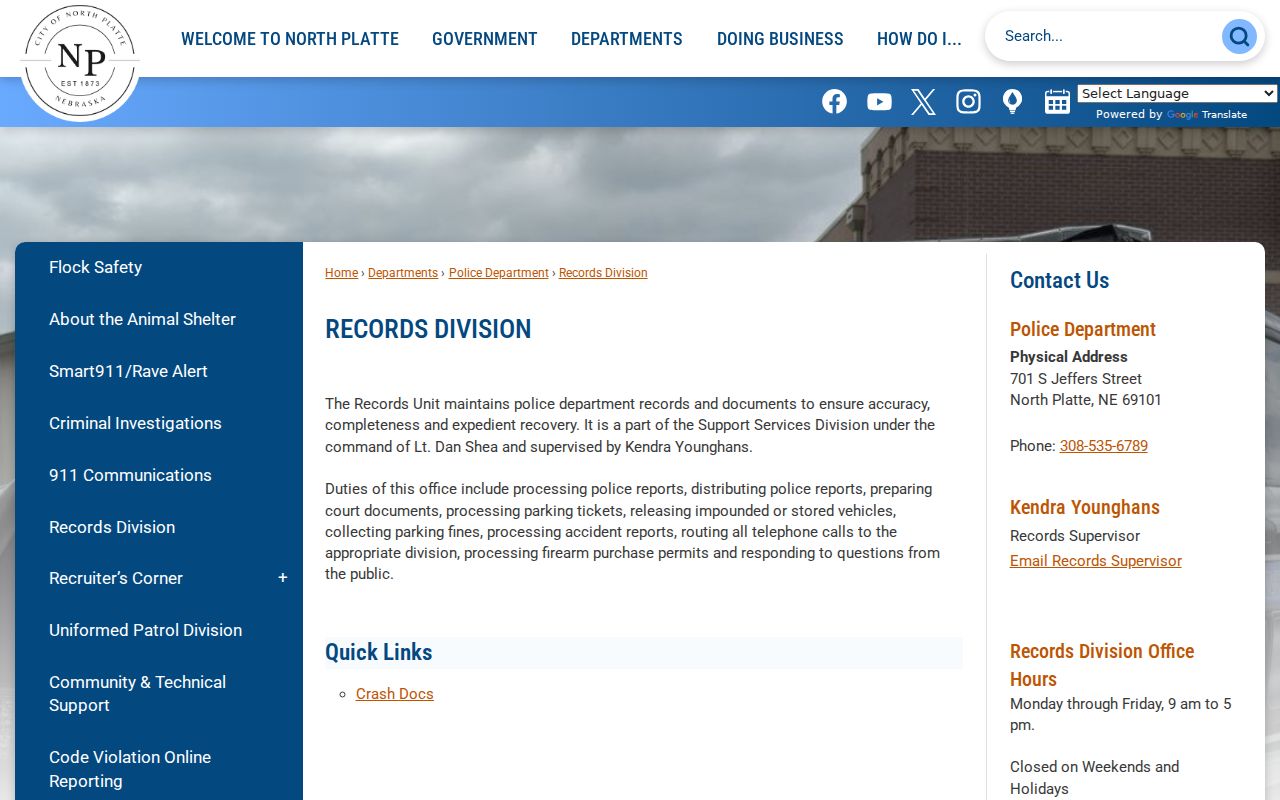Open Recruiter's Corner sidebar link

[x=116, y=578]
